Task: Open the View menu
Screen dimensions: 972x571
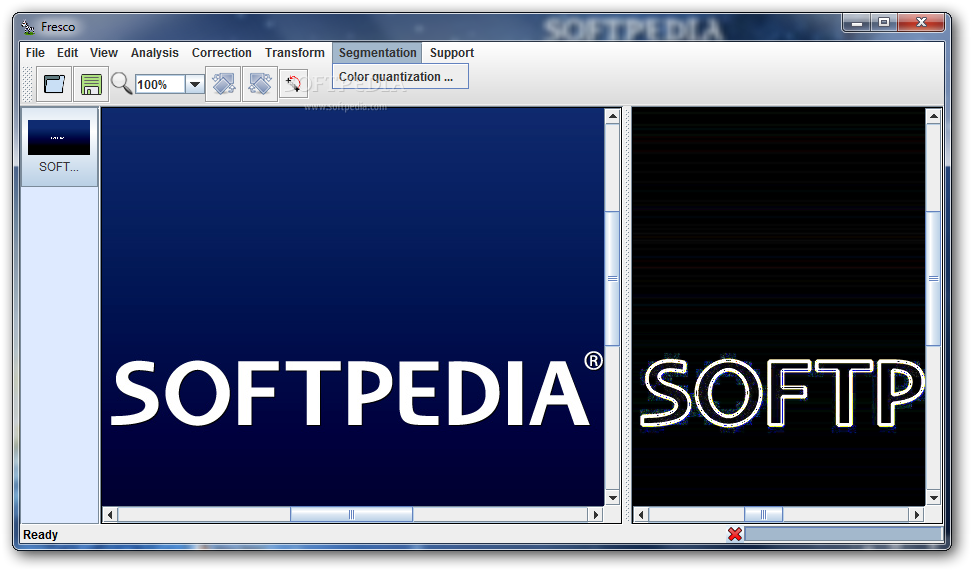Action: [x=104, y=53]
